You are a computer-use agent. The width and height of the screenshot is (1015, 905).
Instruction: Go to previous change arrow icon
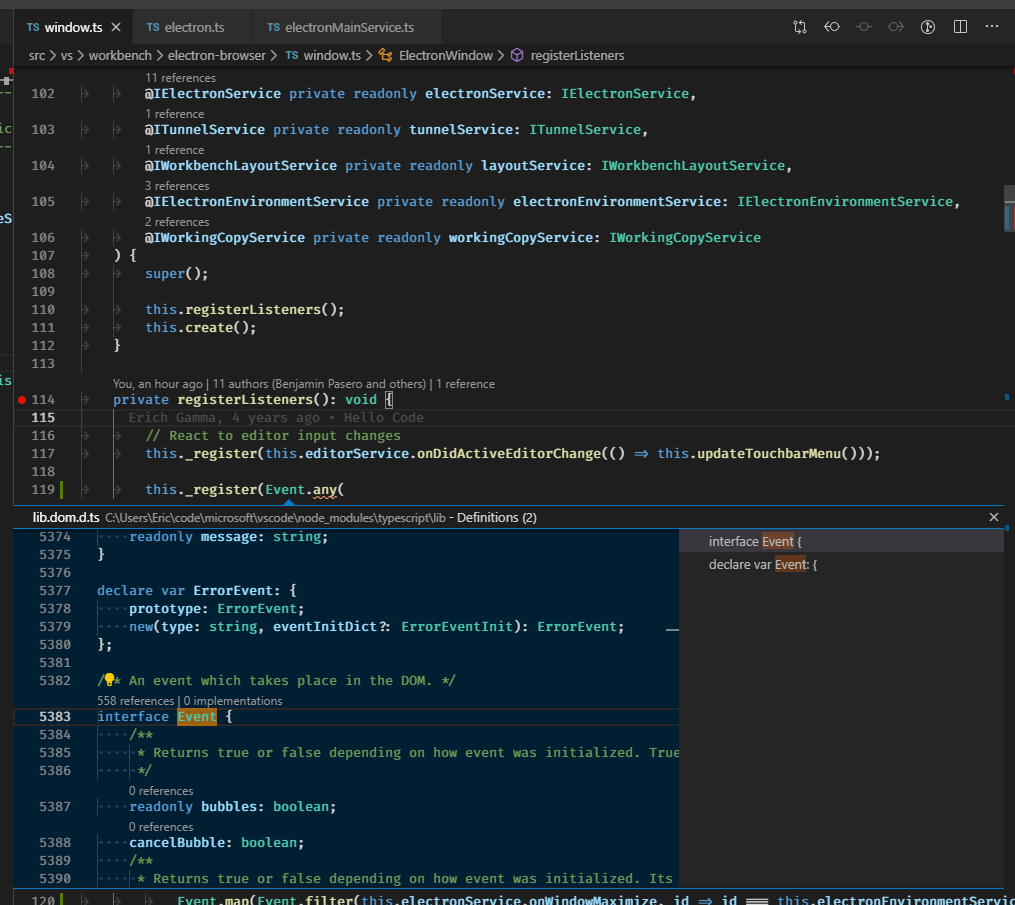tap(832, 27)
